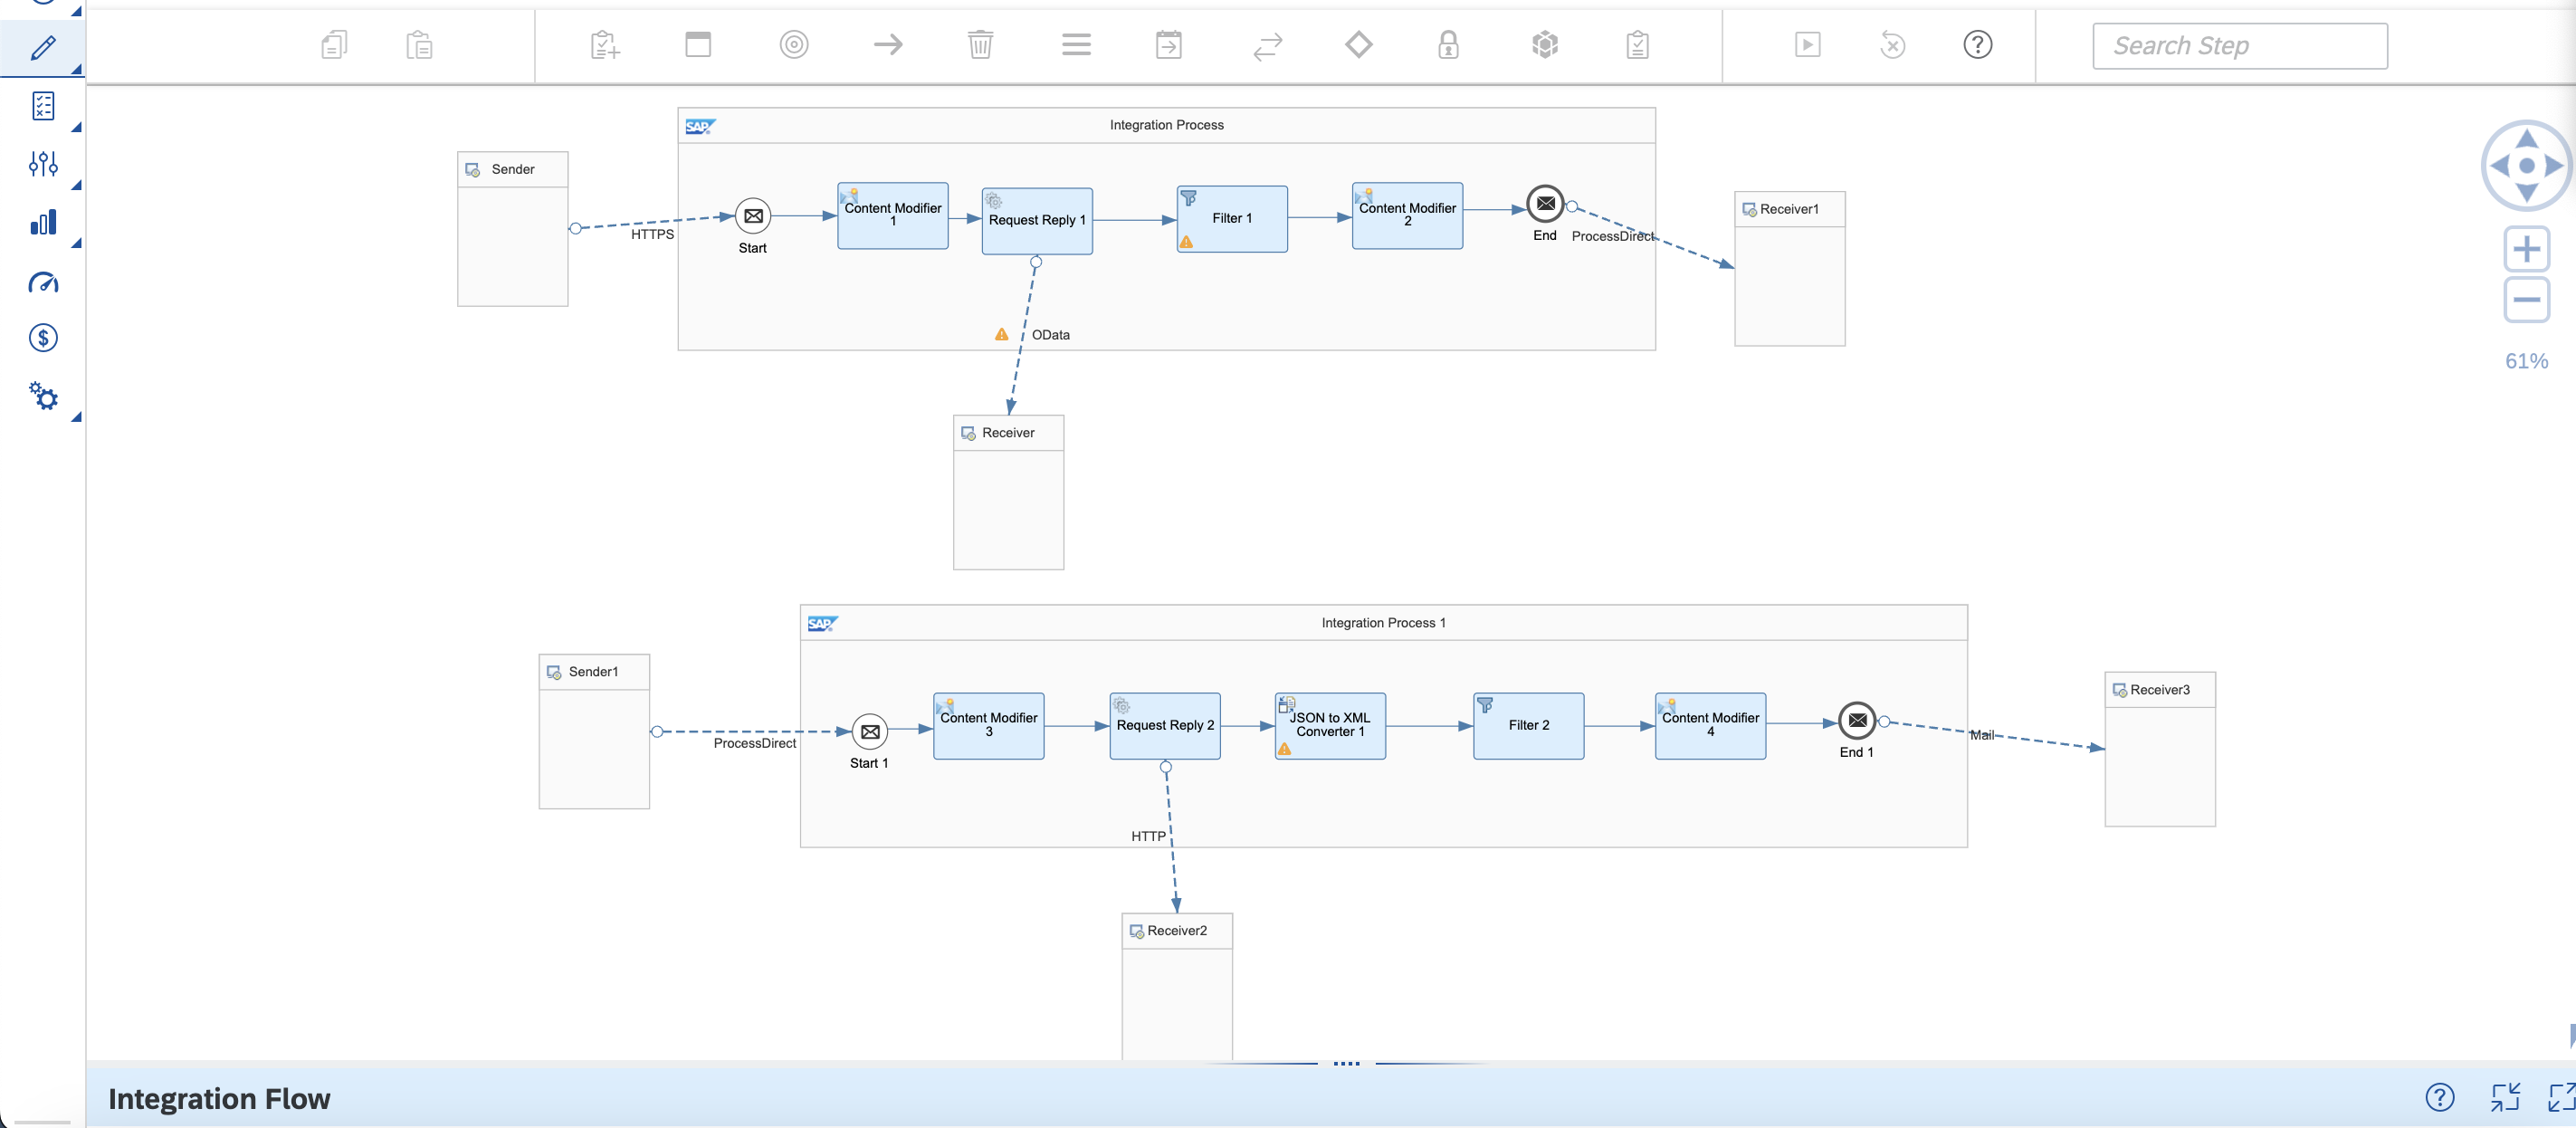Screen dimensions: 2576x1128
Task: Click inside the Search Step field
Action: [x=2239, y=46]
